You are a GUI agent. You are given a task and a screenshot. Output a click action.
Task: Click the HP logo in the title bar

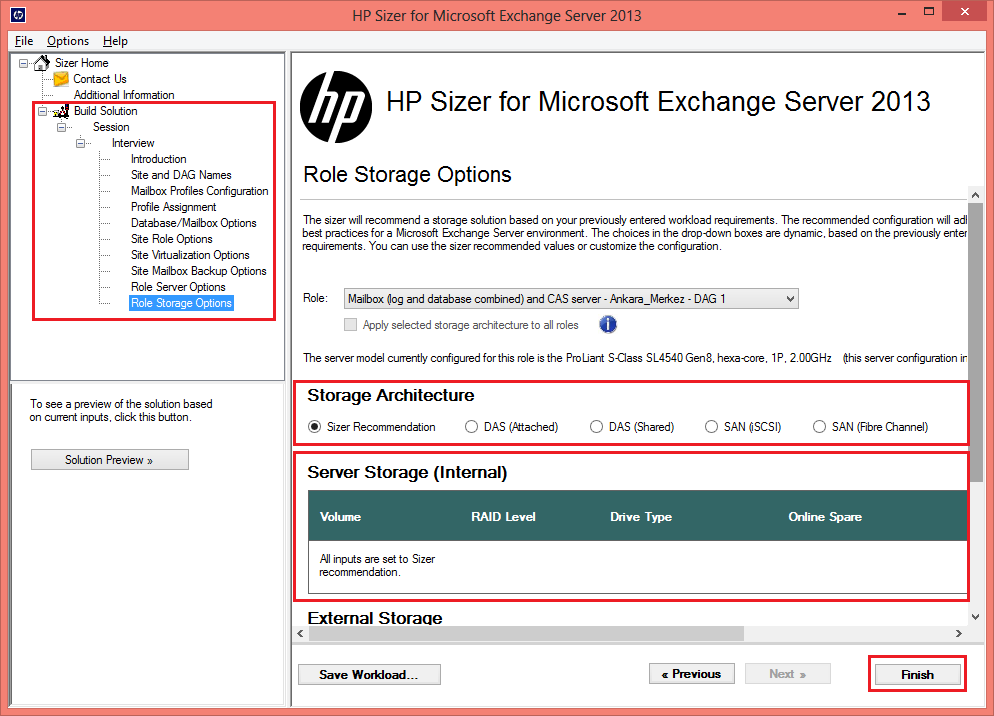(18, 14)
